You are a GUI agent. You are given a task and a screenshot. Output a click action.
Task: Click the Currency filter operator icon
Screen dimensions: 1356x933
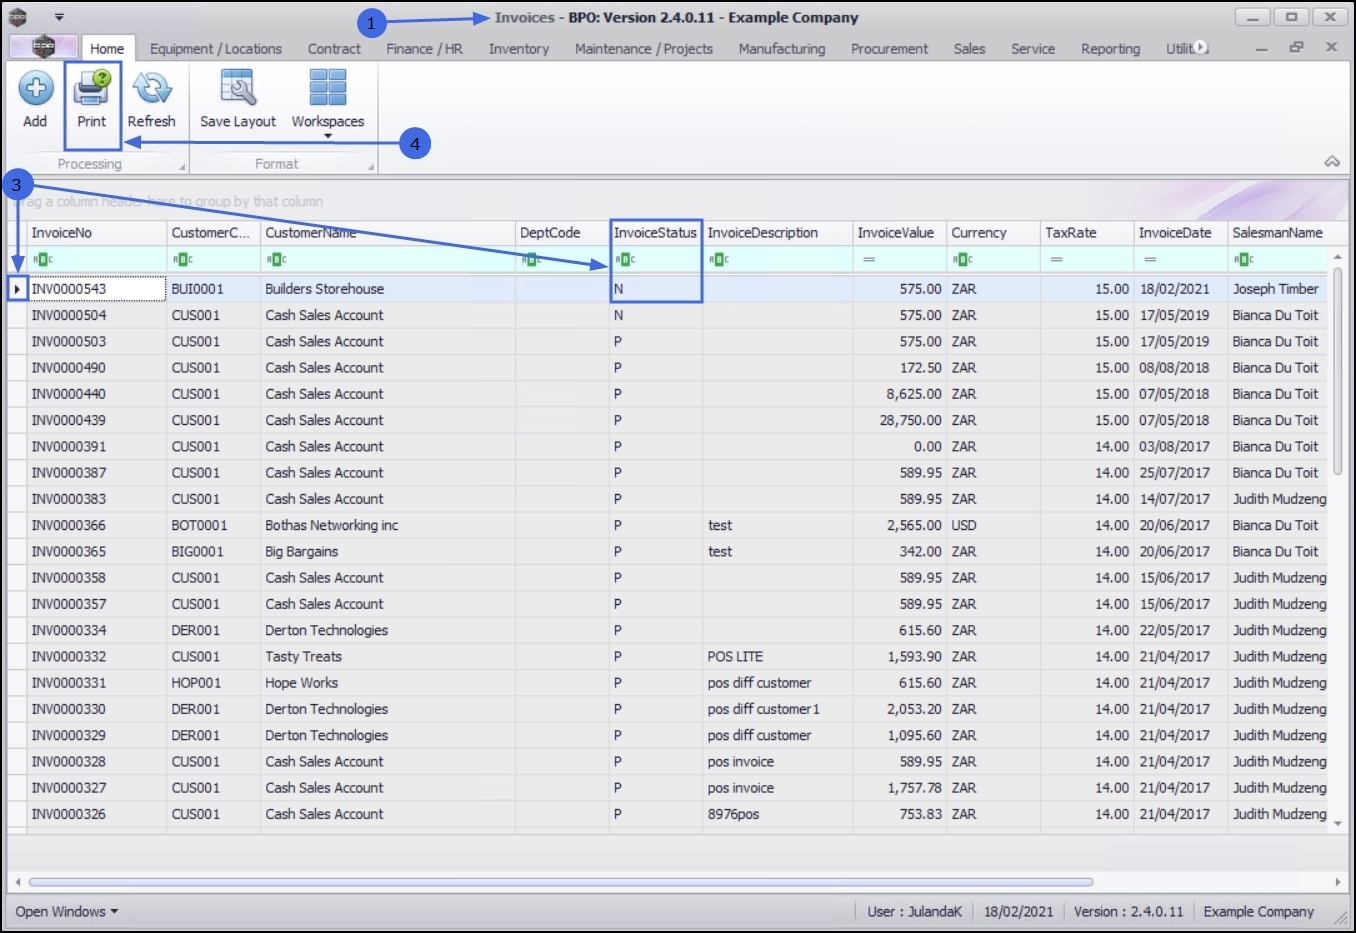(963, 260)
